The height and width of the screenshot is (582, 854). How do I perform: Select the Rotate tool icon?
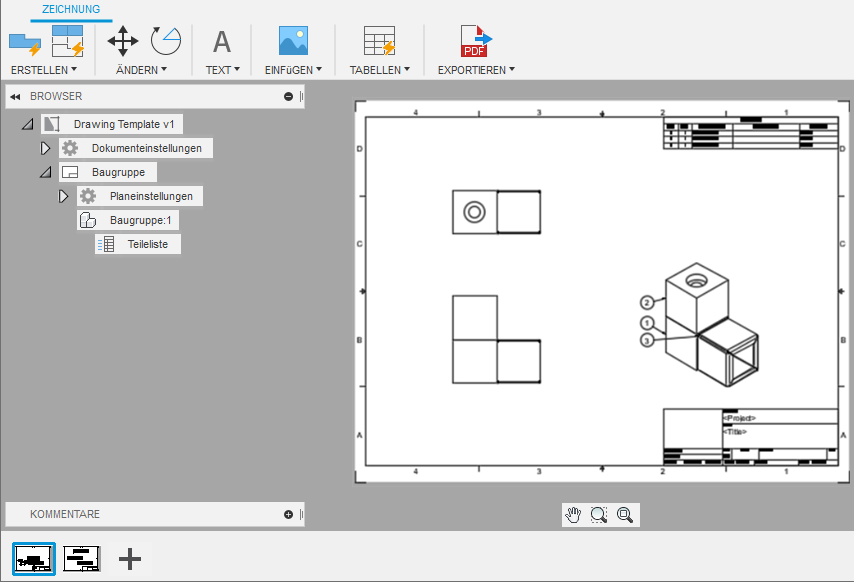pos(166,41)
